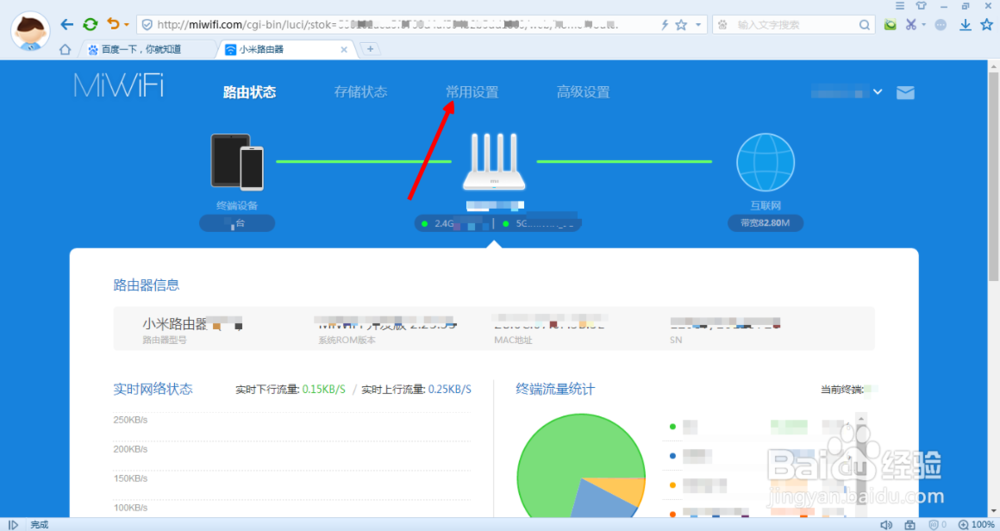Open downloads with the download arrow icon
The width and height of the screenshot is (1000, 531).
pos(966,24)
